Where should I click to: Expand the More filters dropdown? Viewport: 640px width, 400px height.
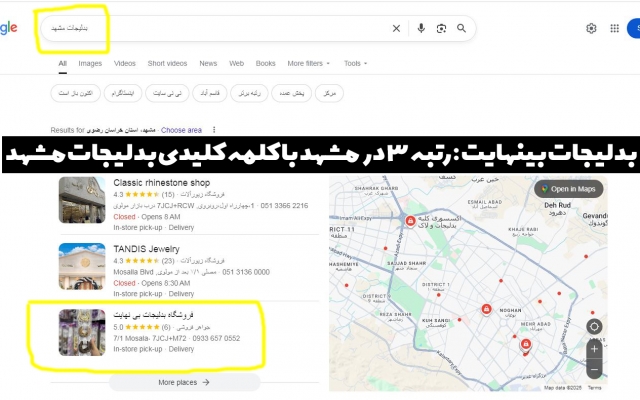coord(310,63)
